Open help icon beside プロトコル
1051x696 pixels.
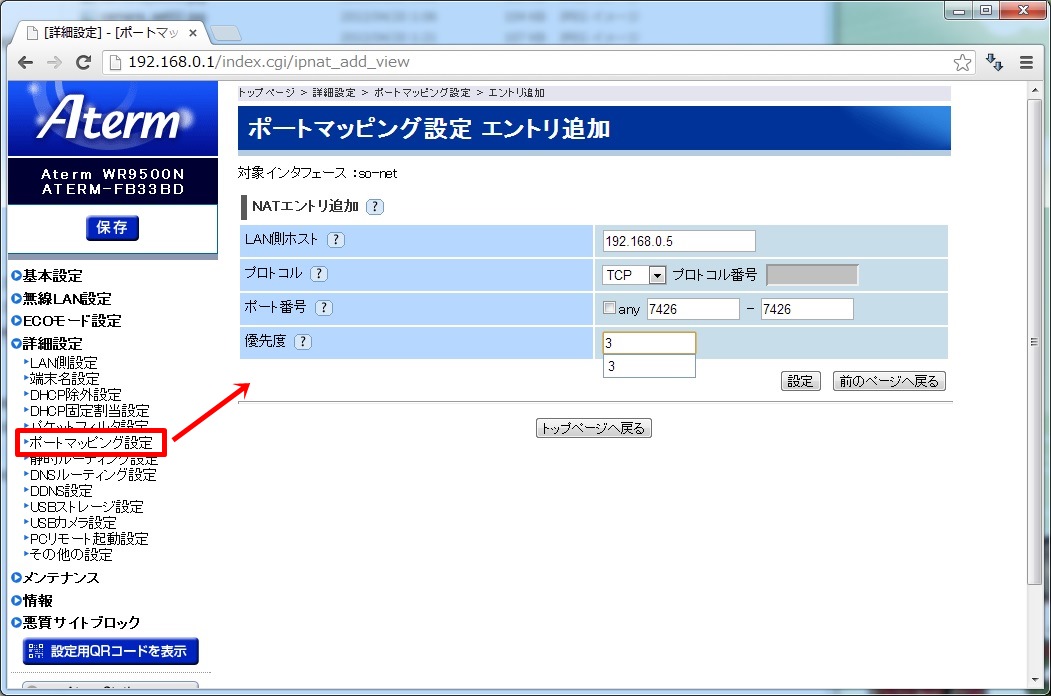click(319, 274)
